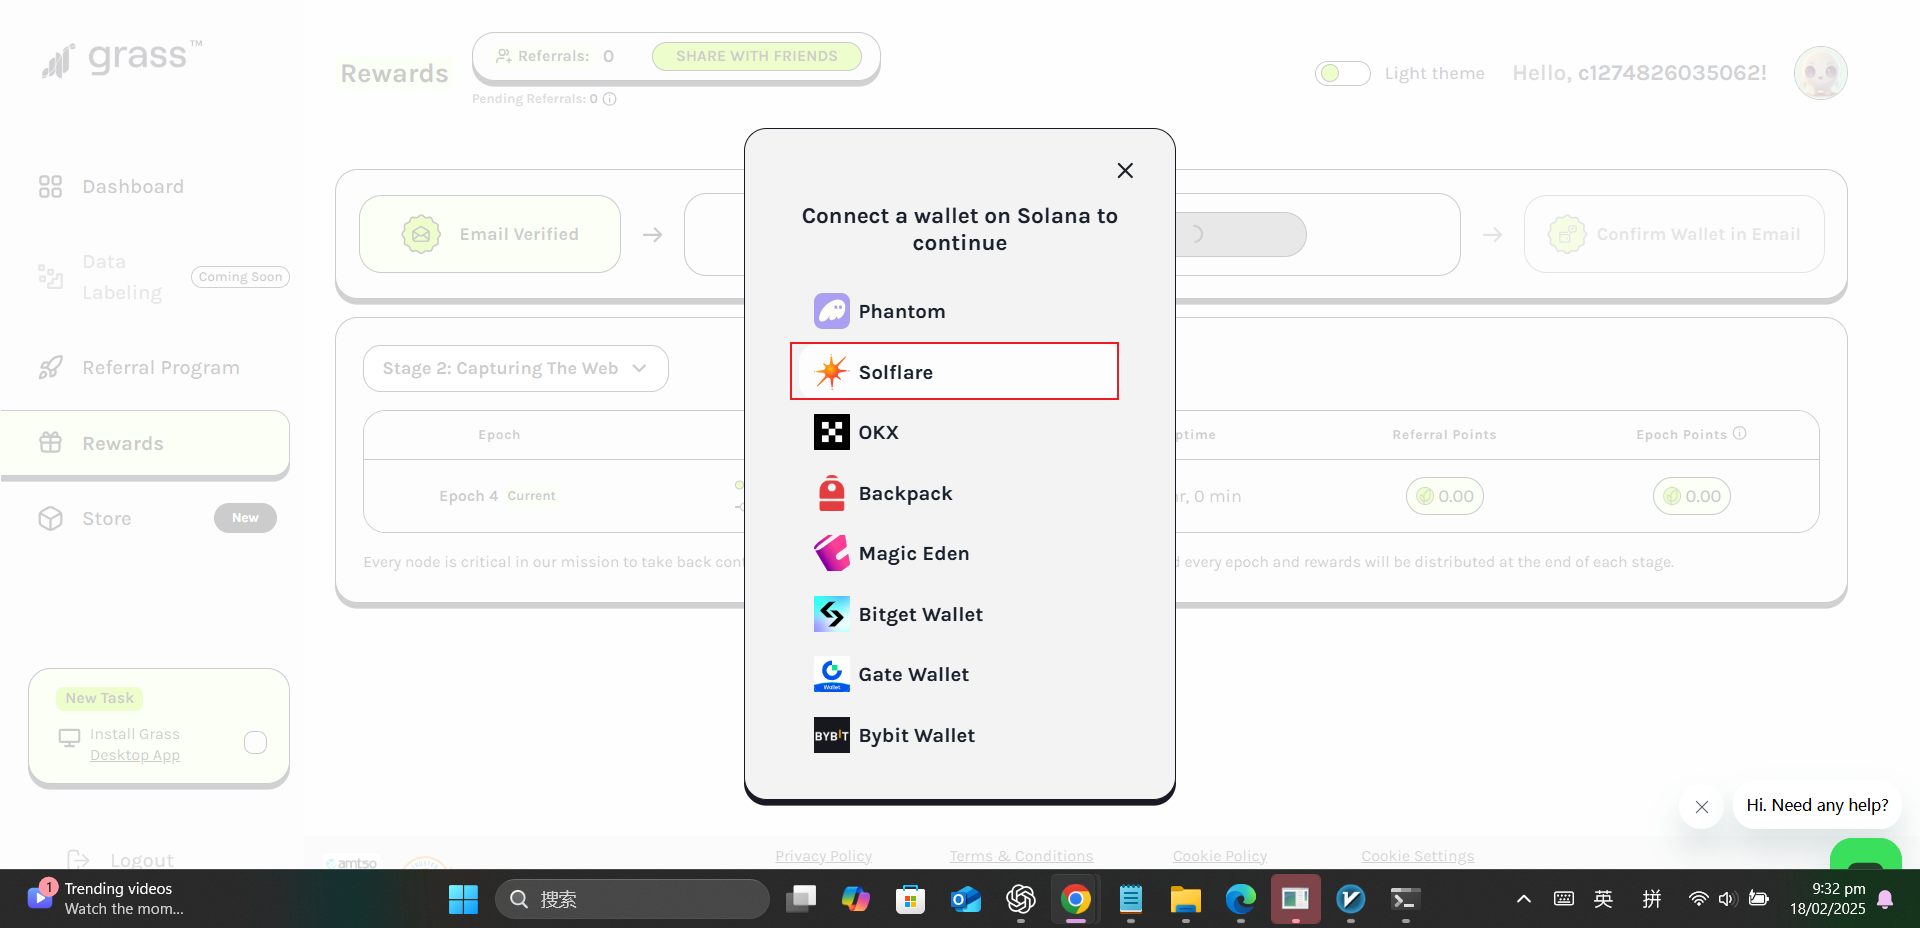Open Task View from taskbar
The width and height of the screenshot is (1920, 928).
[x=801, y=899]
